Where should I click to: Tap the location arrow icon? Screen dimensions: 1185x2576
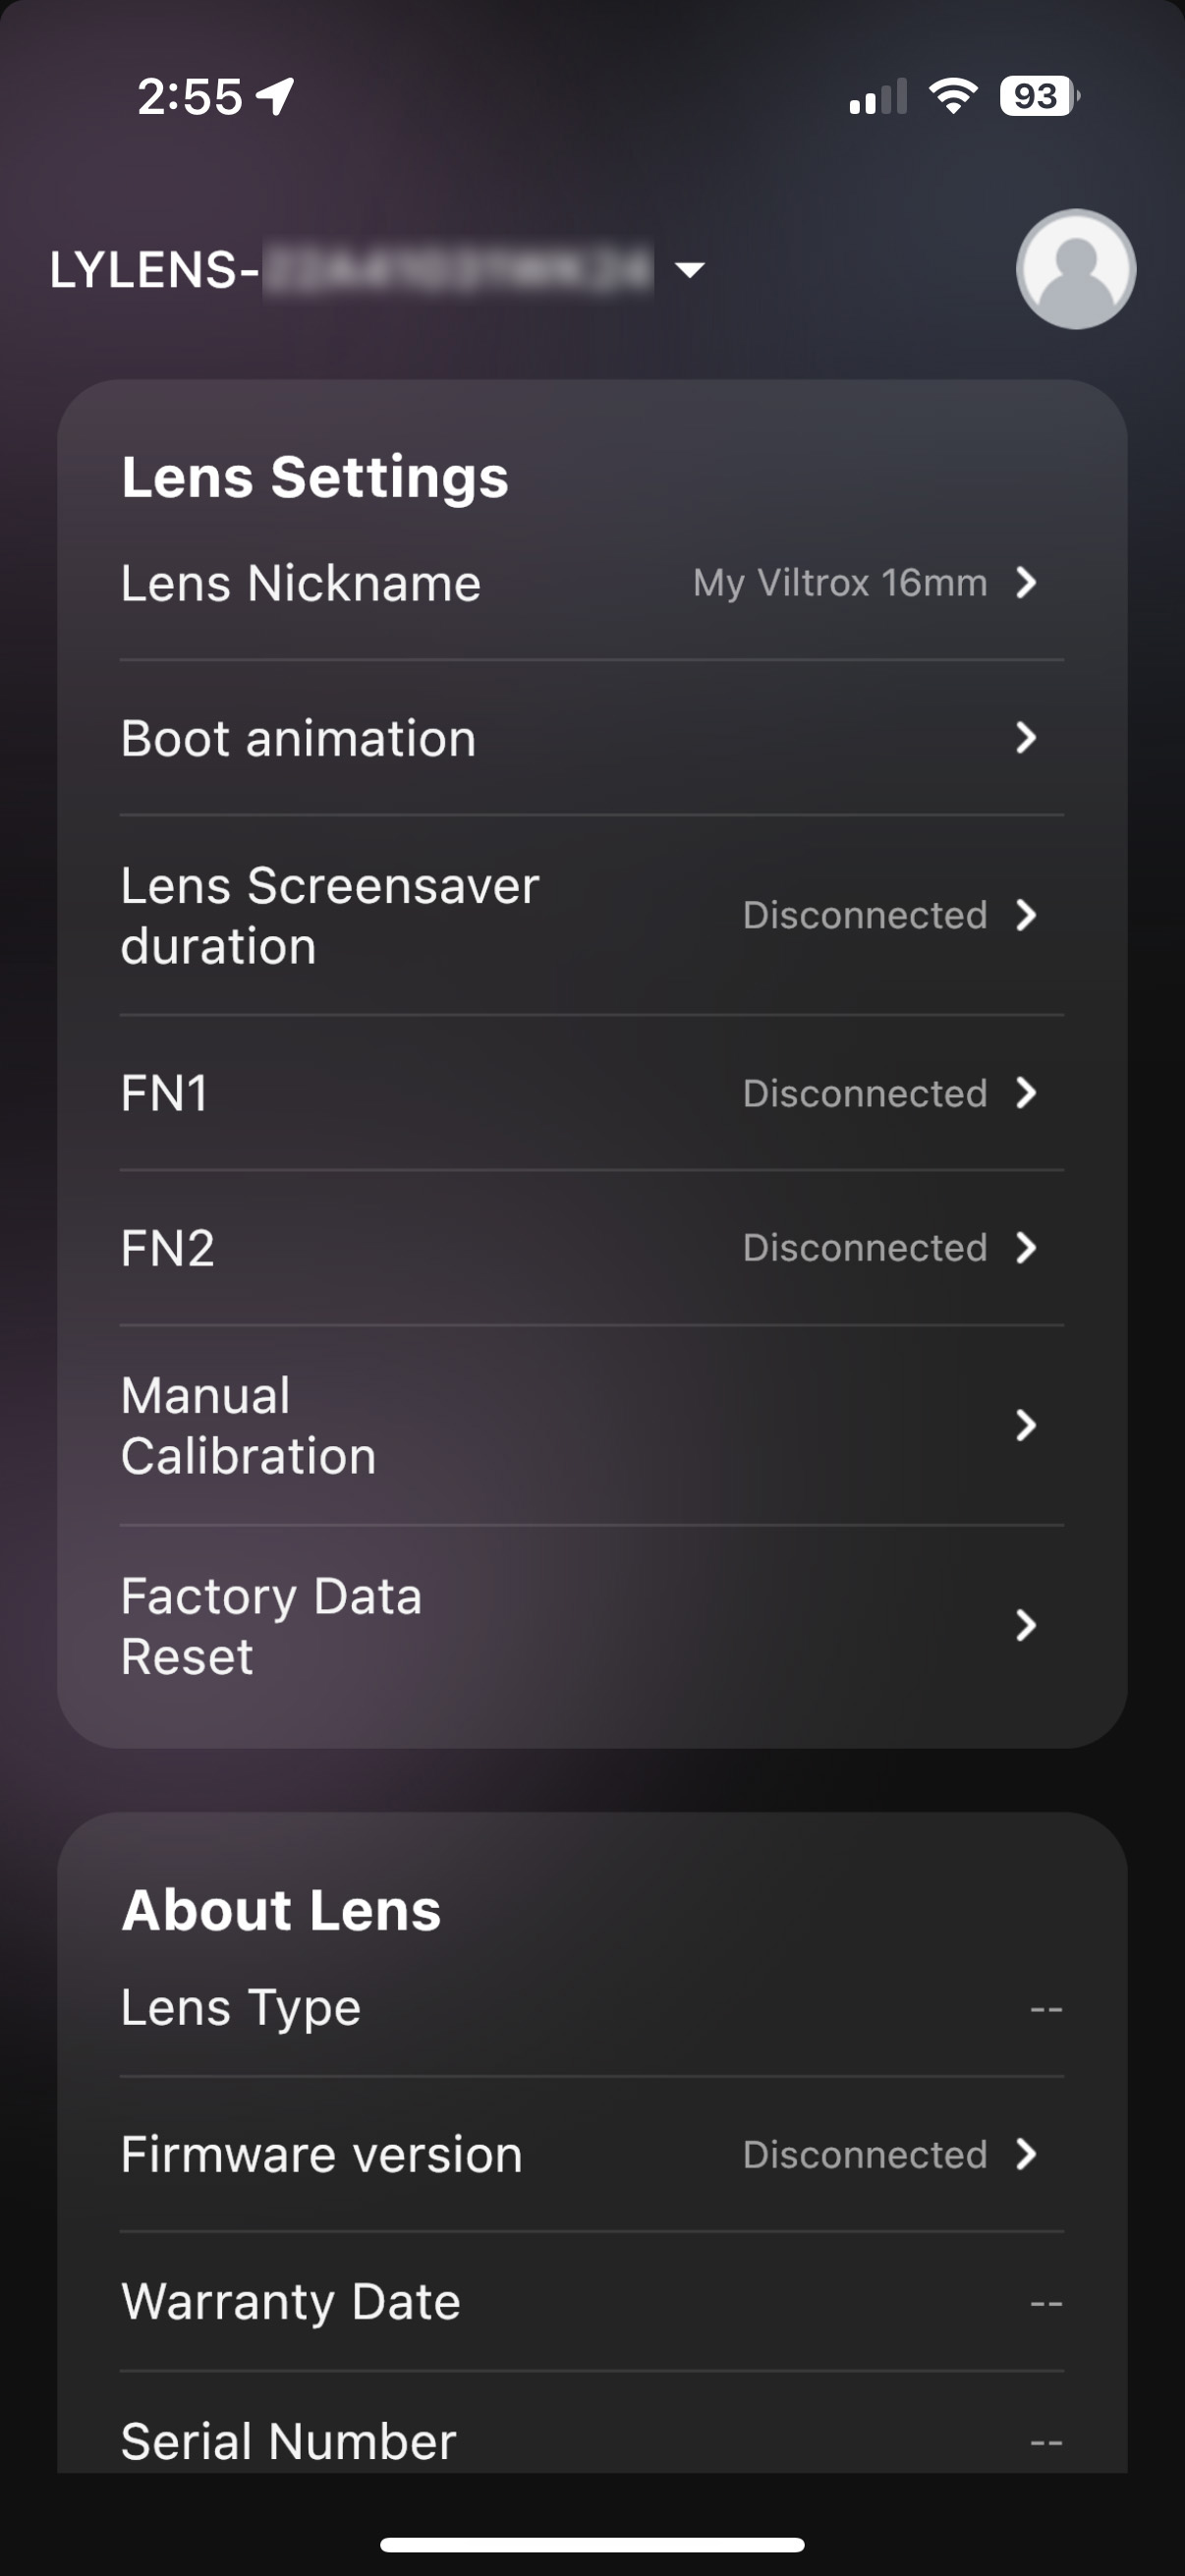(x=275, y=96)
